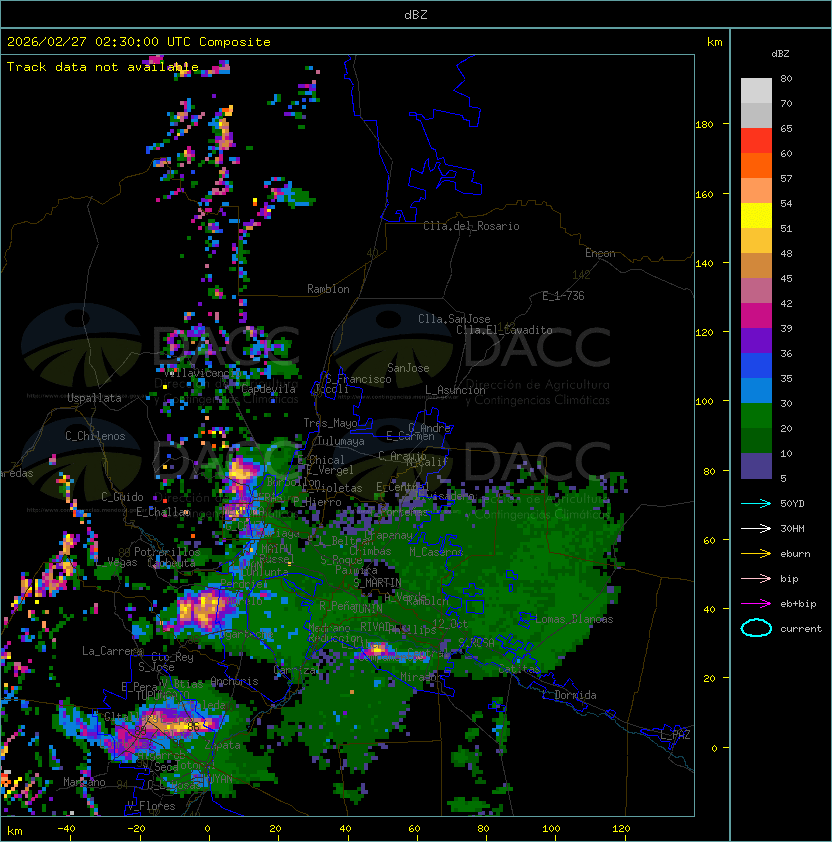Select the light grey 70-80 dBZ swatch
The image size is (832, 842).
click(756, 91)
